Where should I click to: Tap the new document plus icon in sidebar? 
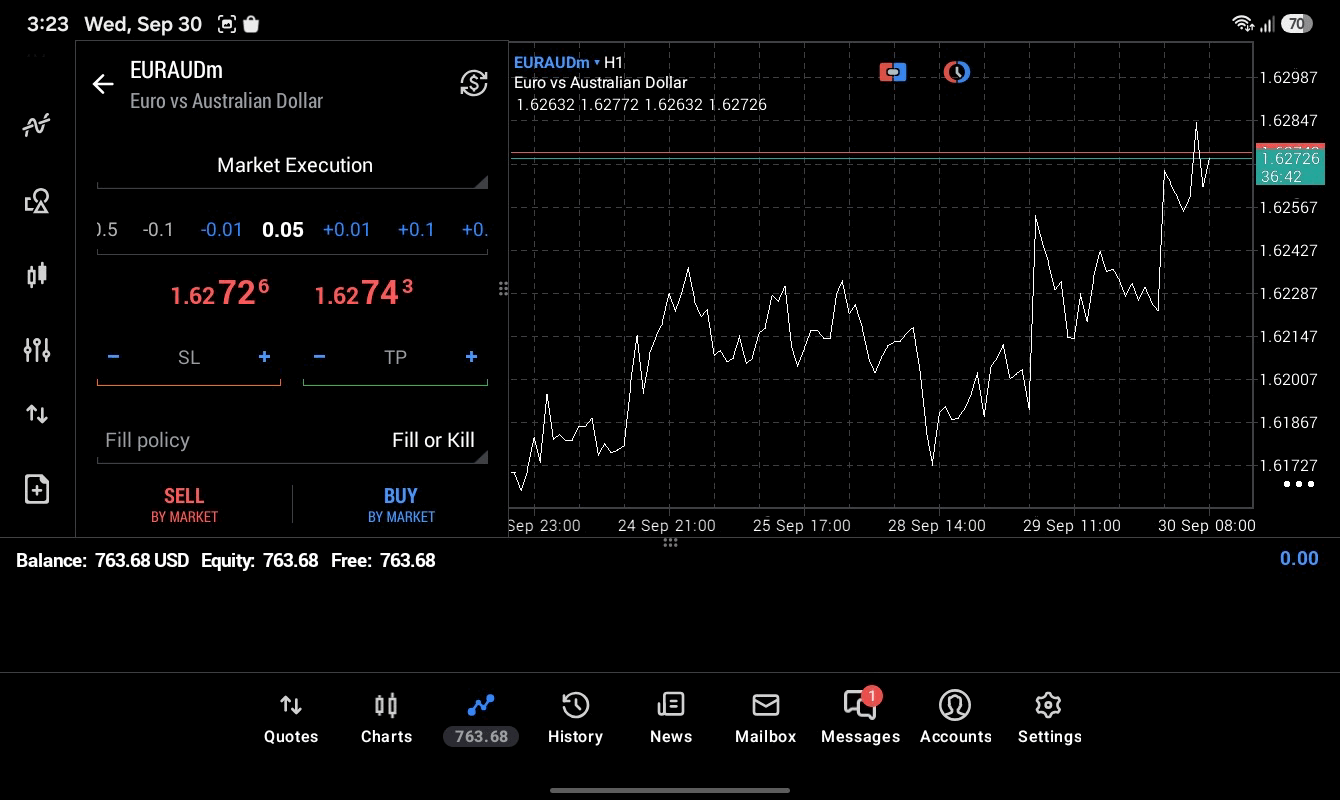(x=37, y=489)
